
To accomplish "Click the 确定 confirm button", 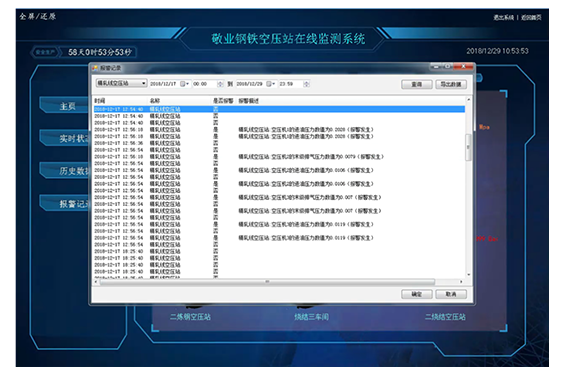I will tap(417, 294).
